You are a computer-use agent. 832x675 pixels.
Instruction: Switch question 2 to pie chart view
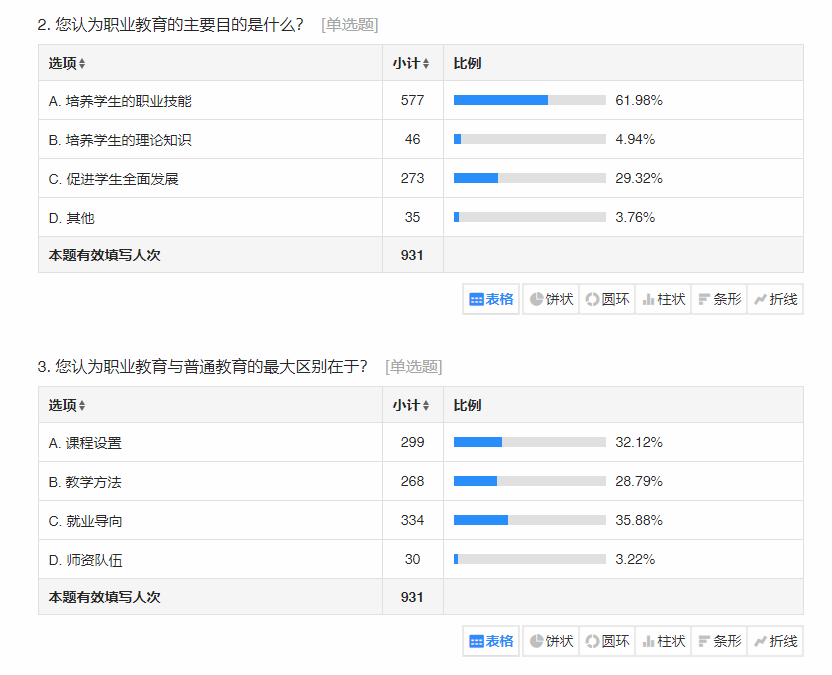pyautogui.click(x=551, y=299)
